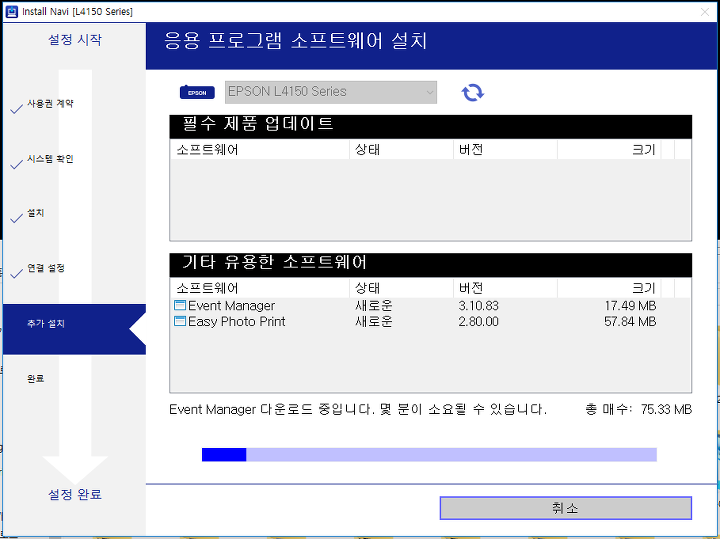Click the 설정 시작 heading in sidebar
The width and height of the screenshot is (720, 539).
(x=75, y=39)
